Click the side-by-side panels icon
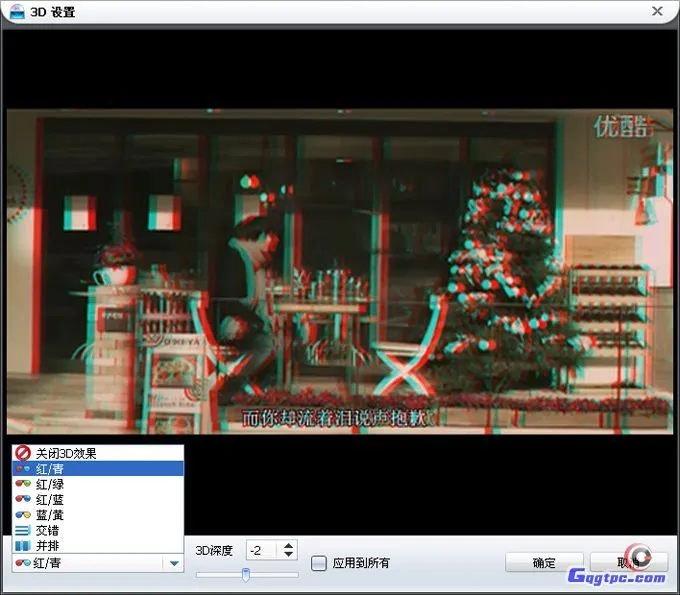This screenshot has width=680, height=595. pos(23,545)
